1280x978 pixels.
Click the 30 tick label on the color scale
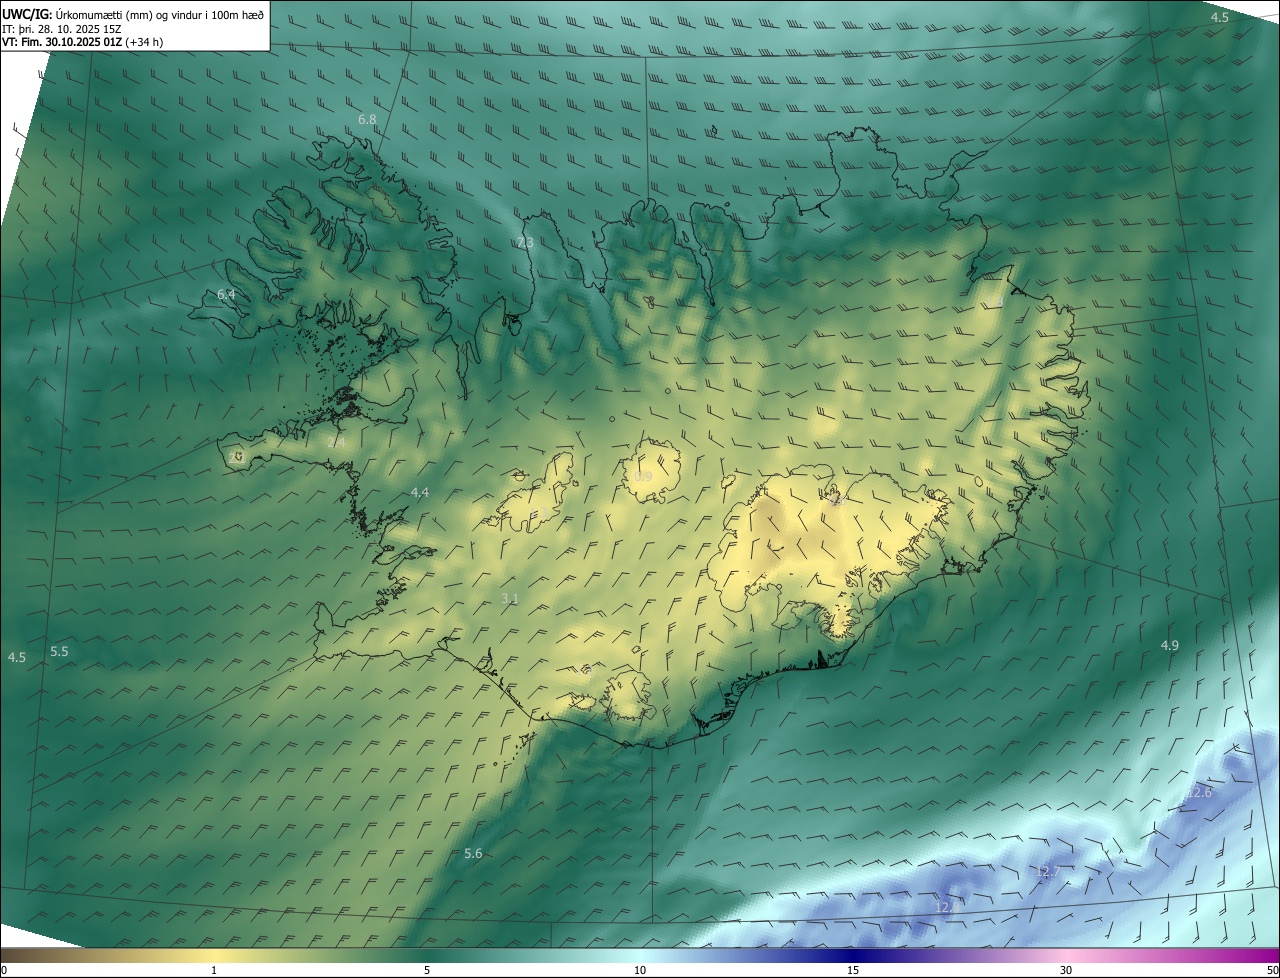click(x=1066, y=970)
